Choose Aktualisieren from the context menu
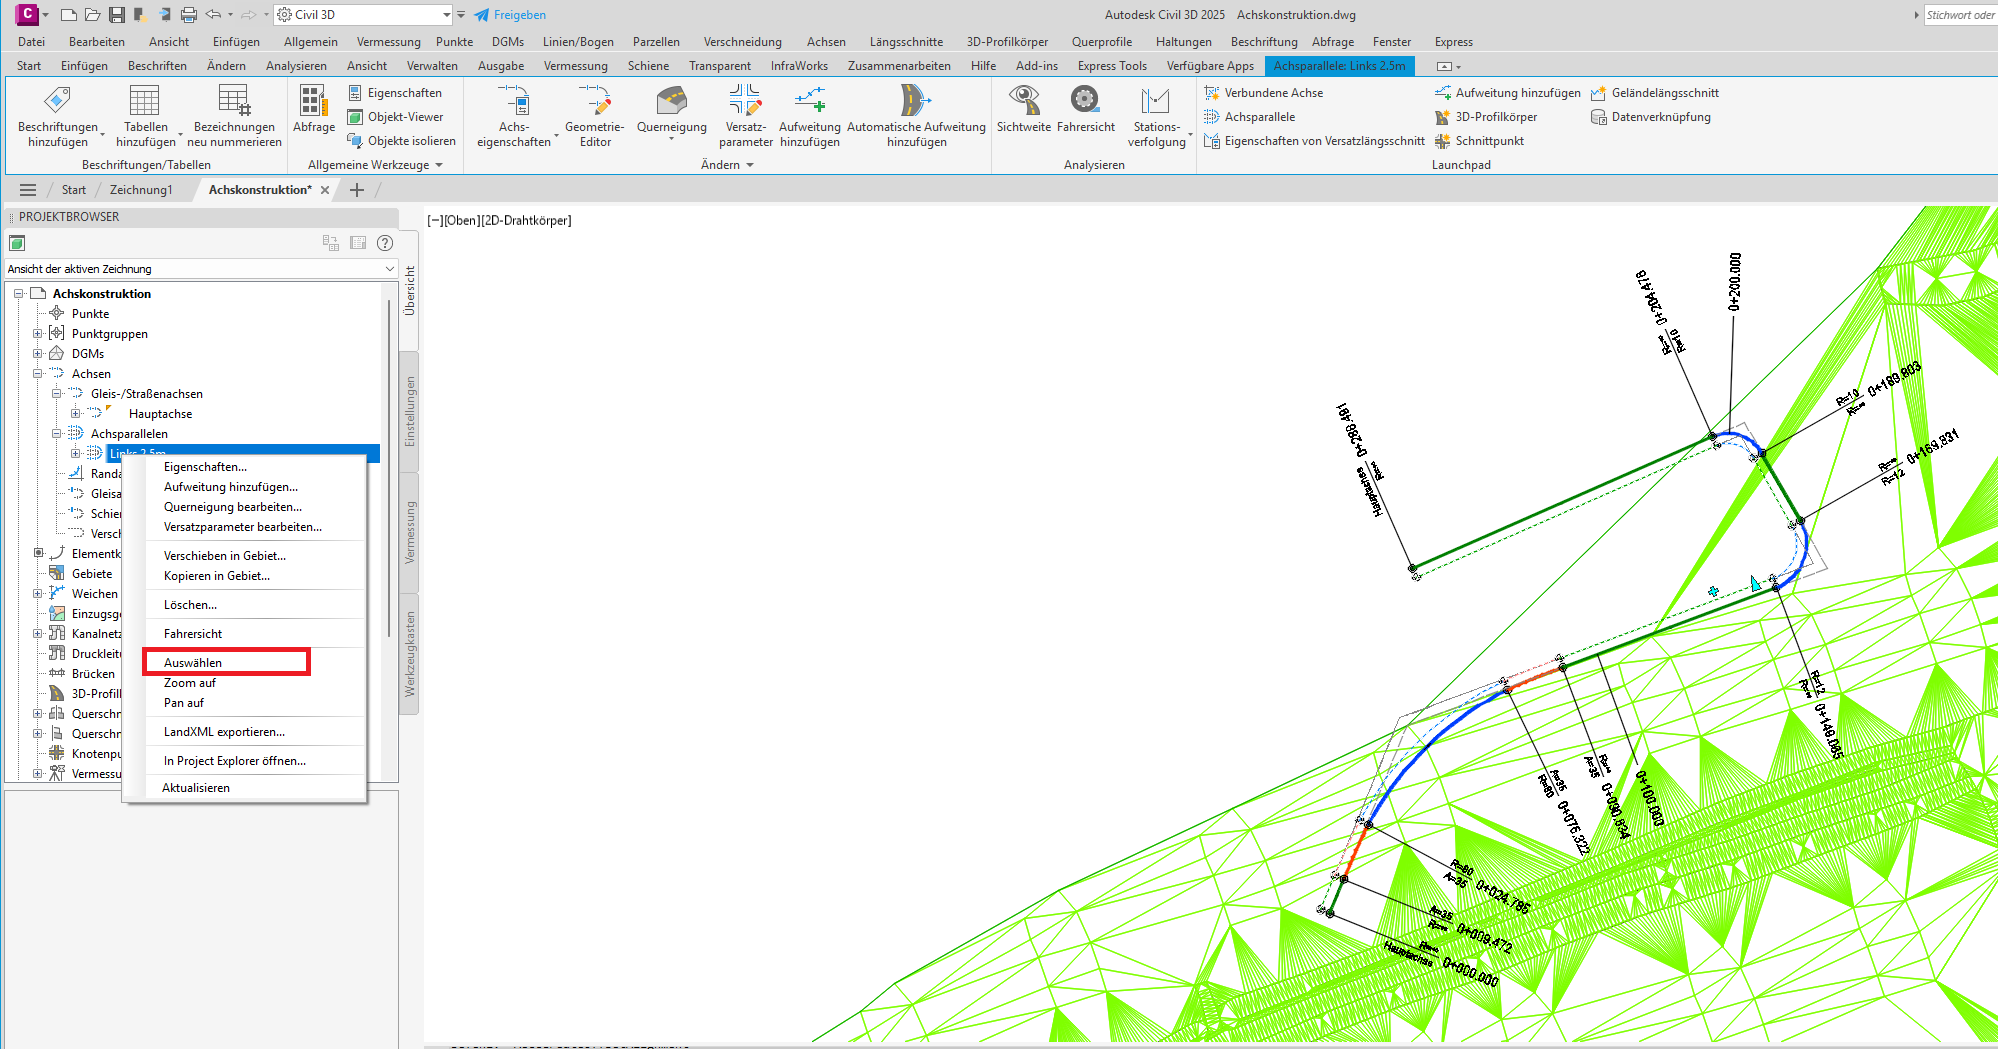1998x1049 pixels. coord(196,788)
